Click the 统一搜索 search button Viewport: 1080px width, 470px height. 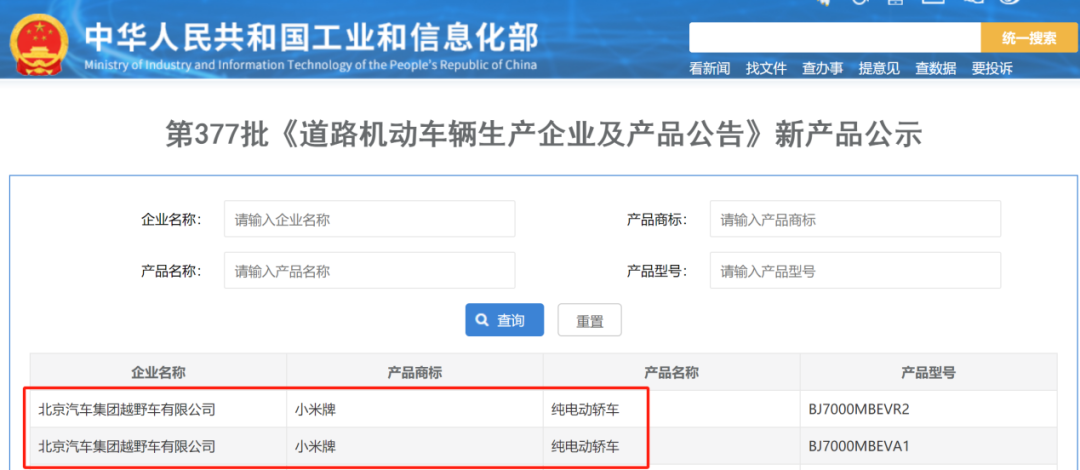[x=1029, y=38]
